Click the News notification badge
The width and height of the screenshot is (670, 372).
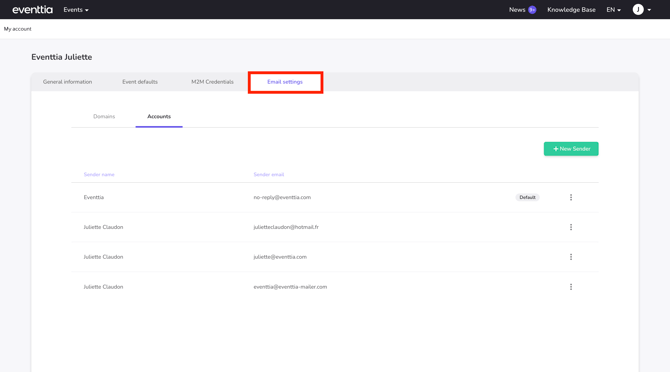pyautogui.click(x=532, y=9)
